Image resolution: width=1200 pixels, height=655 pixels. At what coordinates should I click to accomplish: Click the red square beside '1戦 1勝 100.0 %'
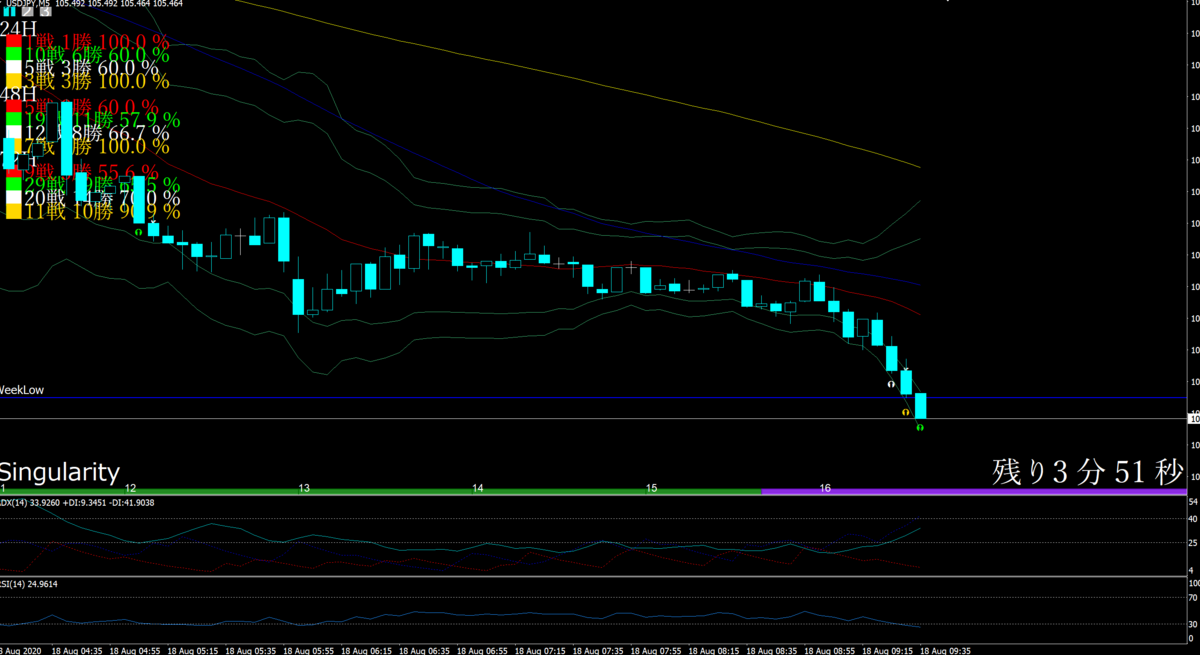pos(14,43)
